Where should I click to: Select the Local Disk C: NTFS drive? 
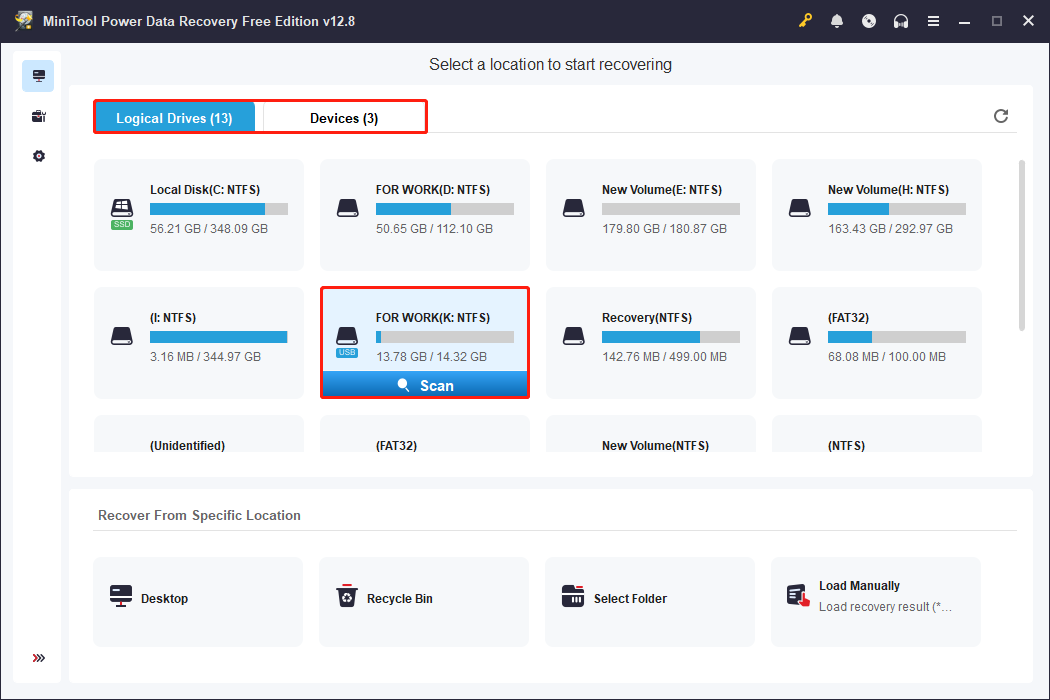[x=198, y=214]
